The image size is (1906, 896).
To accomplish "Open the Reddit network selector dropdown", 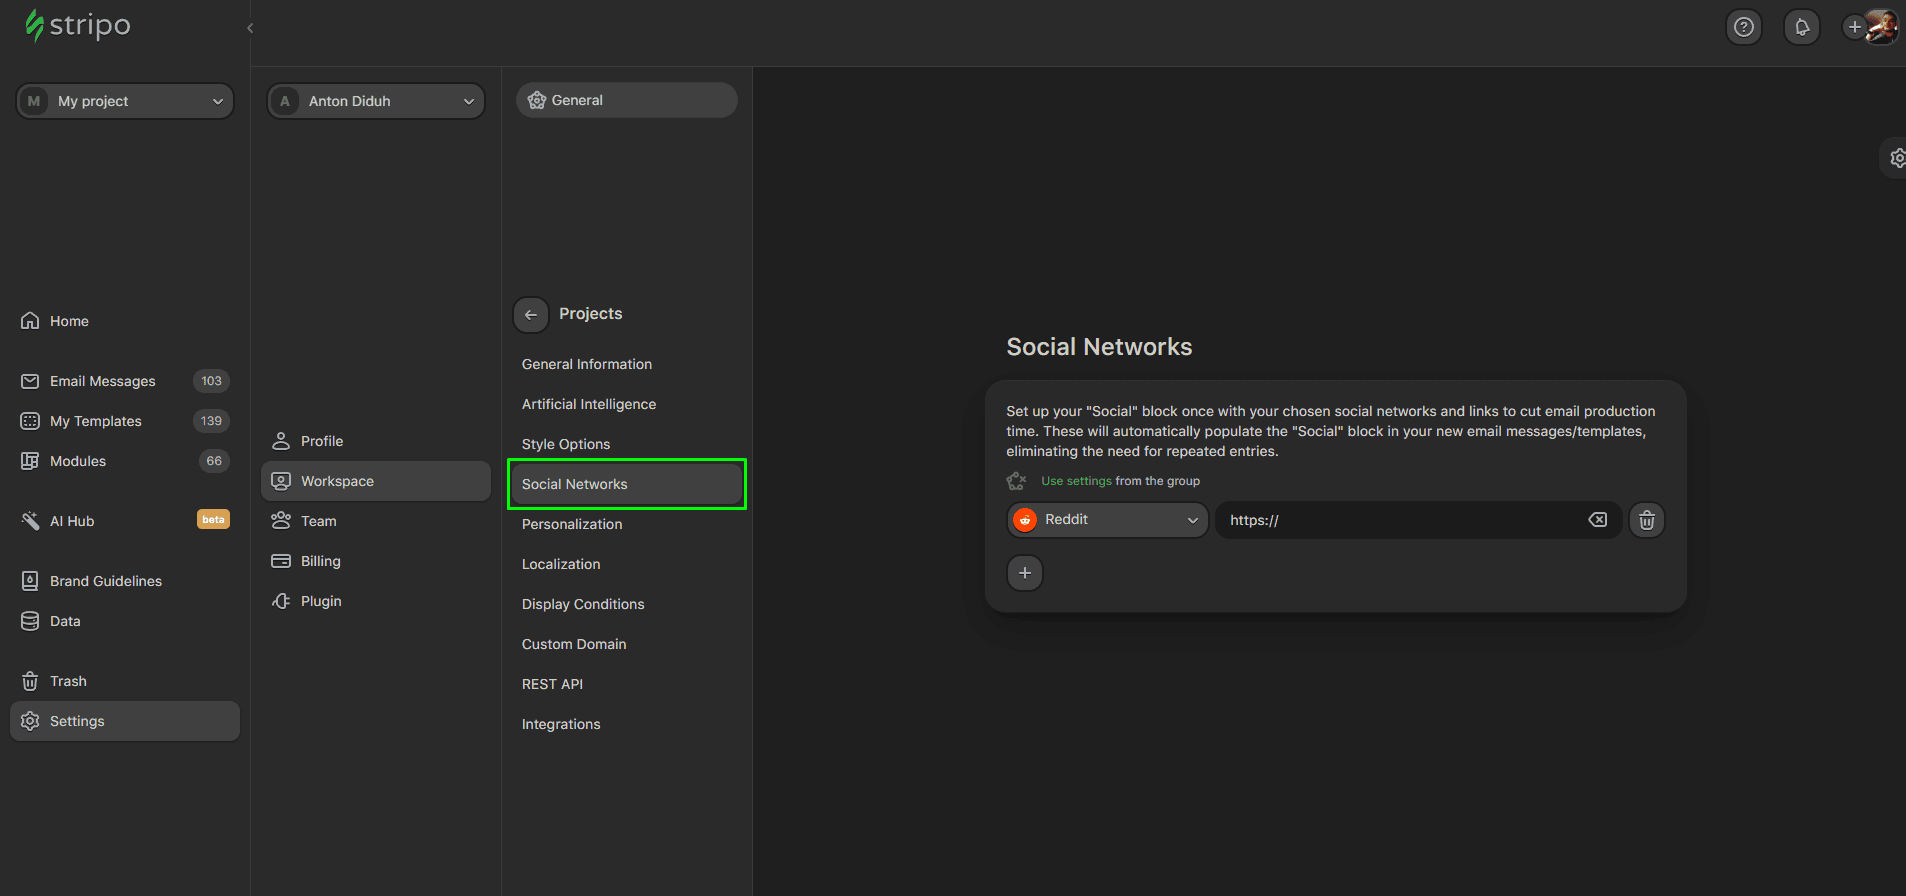I will click(1107, 520).
